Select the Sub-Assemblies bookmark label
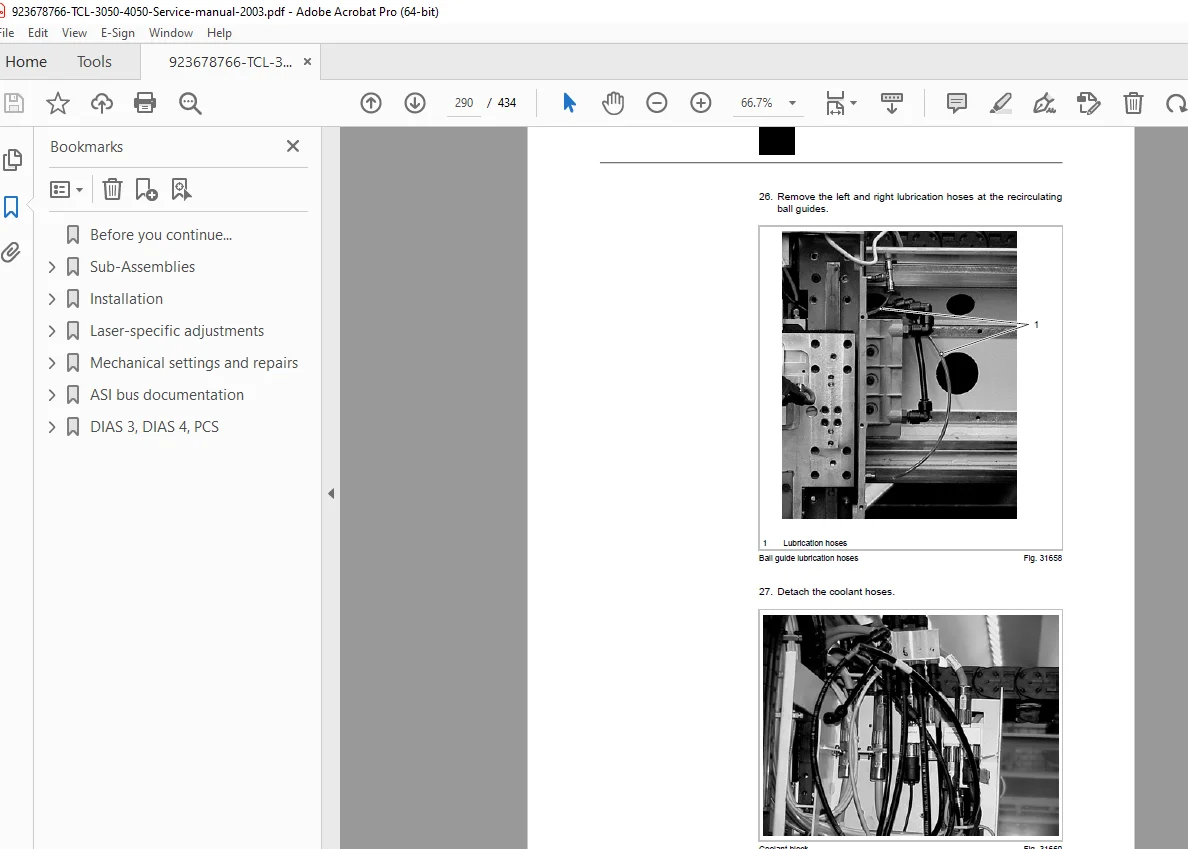The height and width of the screenshot is (849, 1188). tap(142, 267)
